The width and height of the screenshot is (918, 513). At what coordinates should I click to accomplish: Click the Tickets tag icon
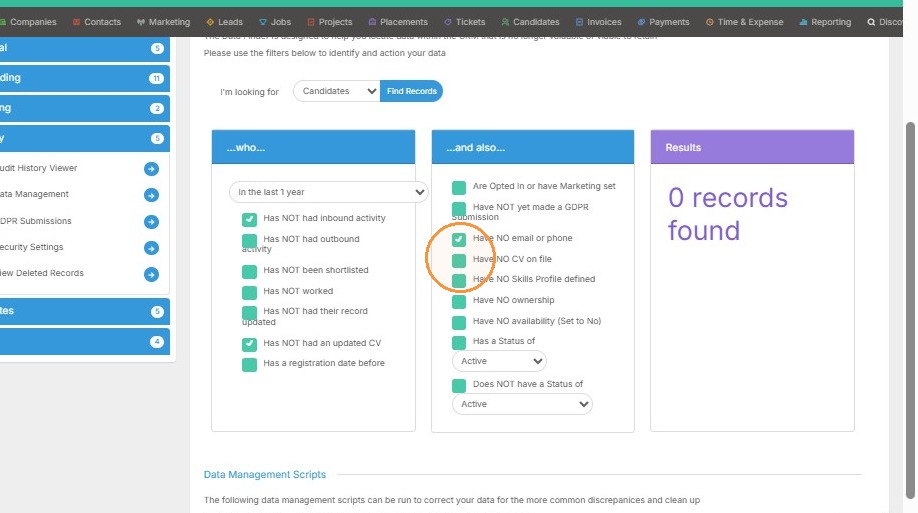pos(448,22)
